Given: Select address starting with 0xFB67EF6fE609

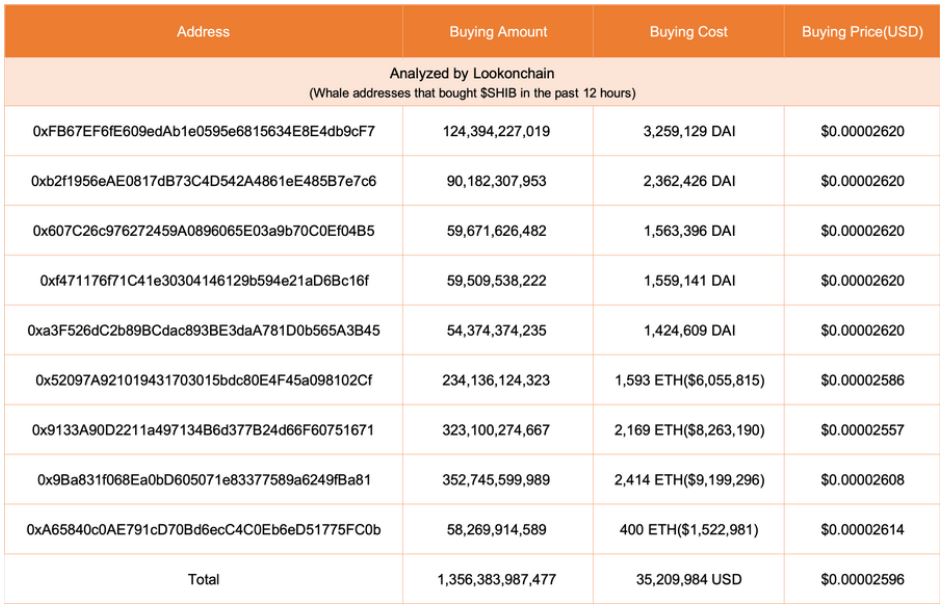Looking at the screenshot, I should pos(204,131).
